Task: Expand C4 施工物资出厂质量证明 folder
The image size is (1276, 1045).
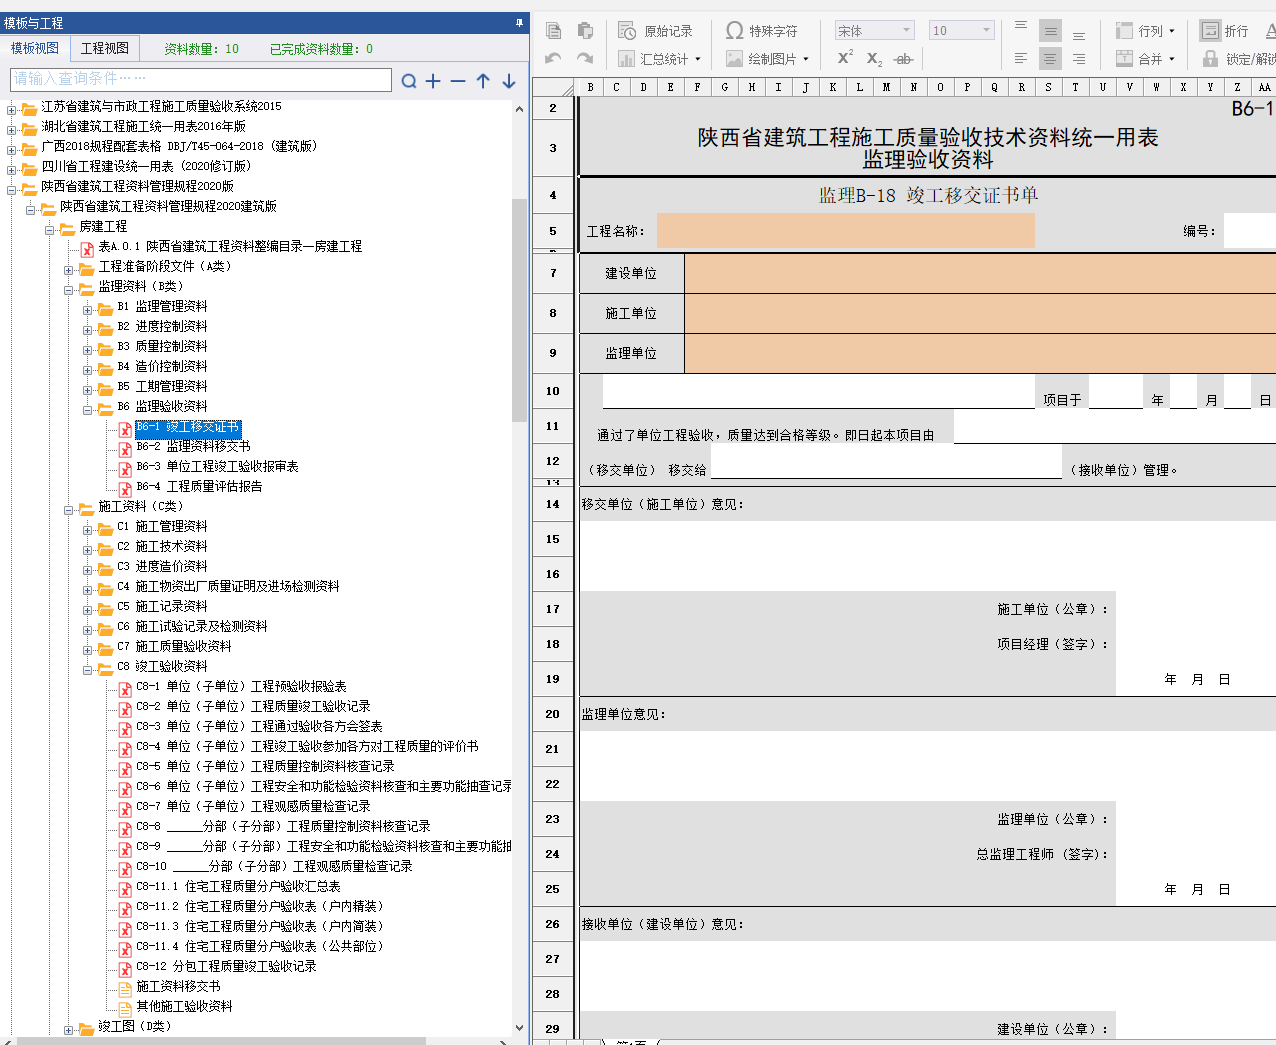Action: pyautogui.click(x=87, y=589)
